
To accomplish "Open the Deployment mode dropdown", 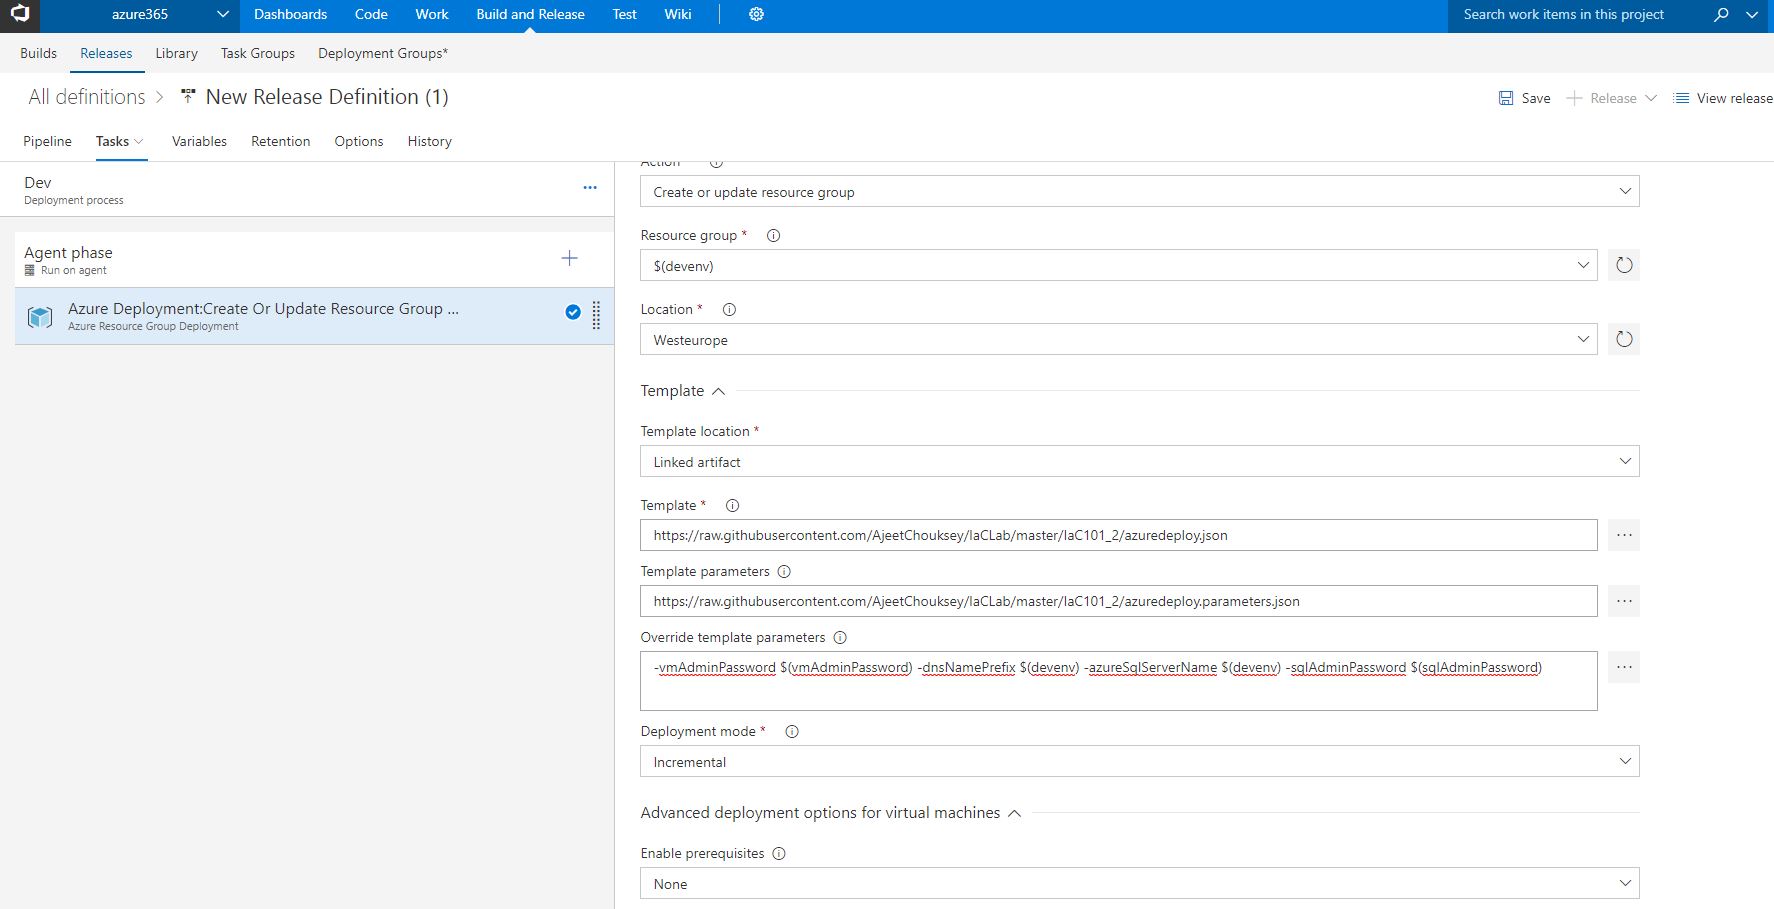I will click(x=1139, y=761).
